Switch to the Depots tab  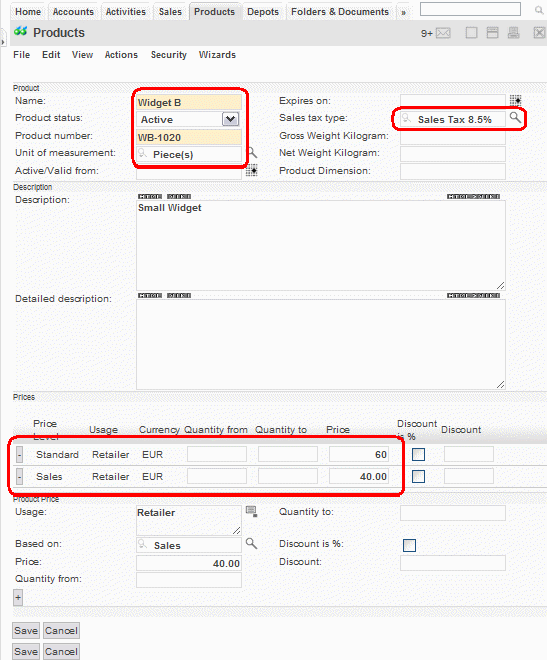(x=263, y=12)
